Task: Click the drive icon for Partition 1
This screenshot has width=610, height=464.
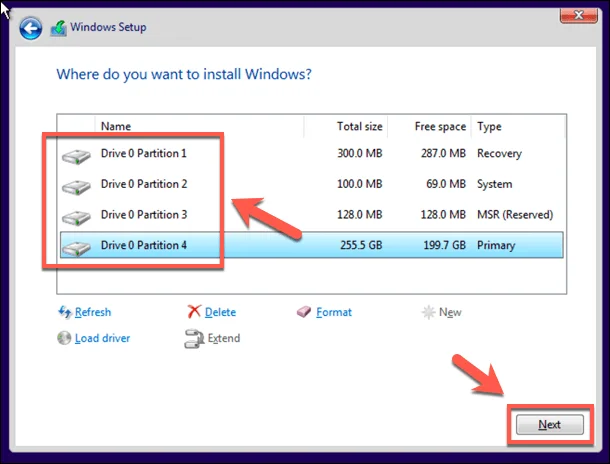Action: point(75,155)
